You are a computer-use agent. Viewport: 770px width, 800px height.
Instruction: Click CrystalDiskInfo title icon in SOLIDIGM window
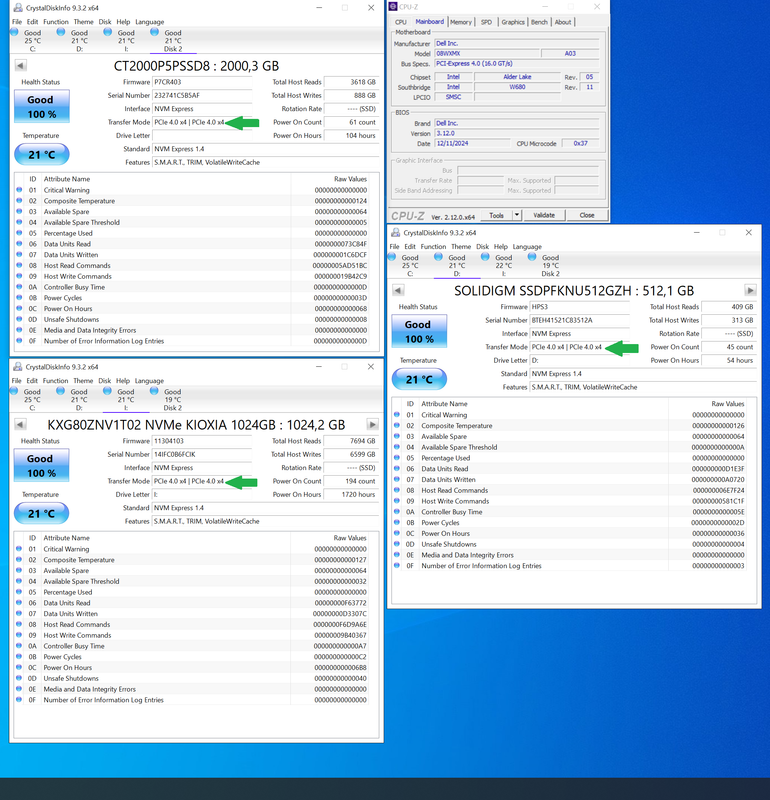[x=395, y=233]
